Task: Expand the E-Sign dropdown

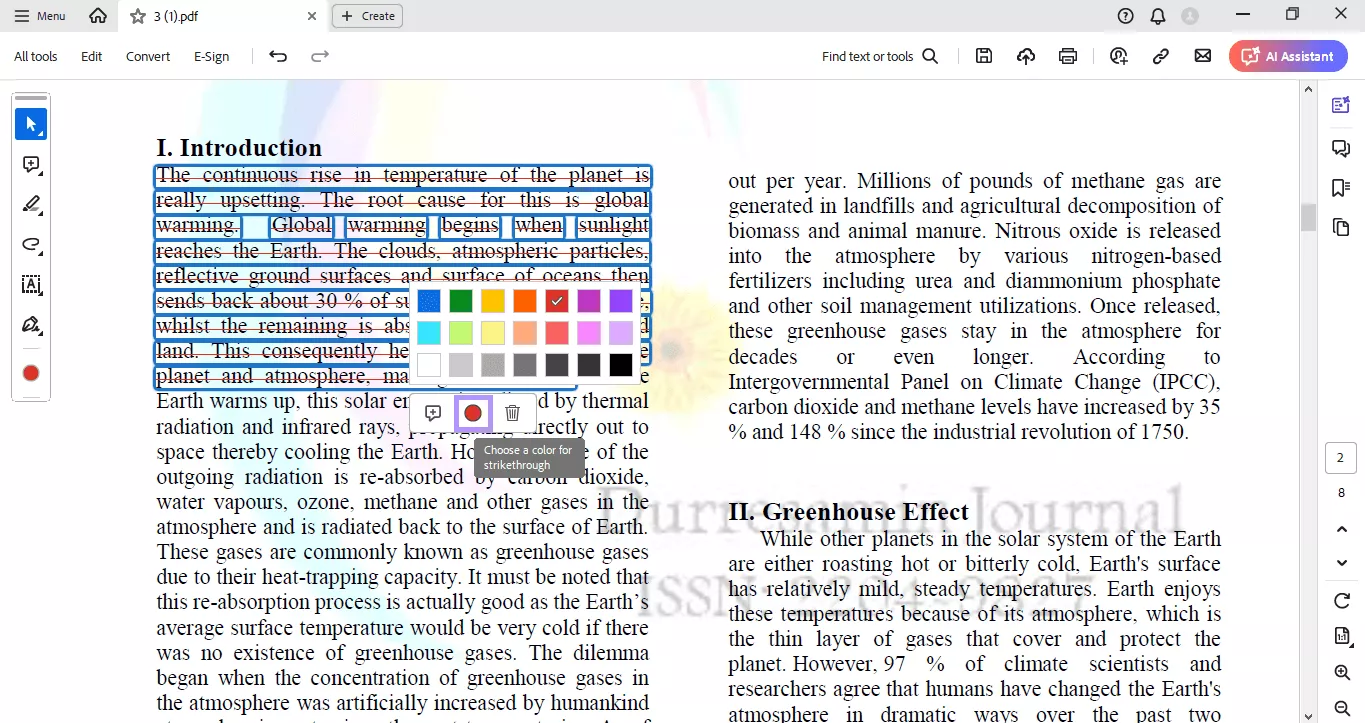Action: click(211, 56)
